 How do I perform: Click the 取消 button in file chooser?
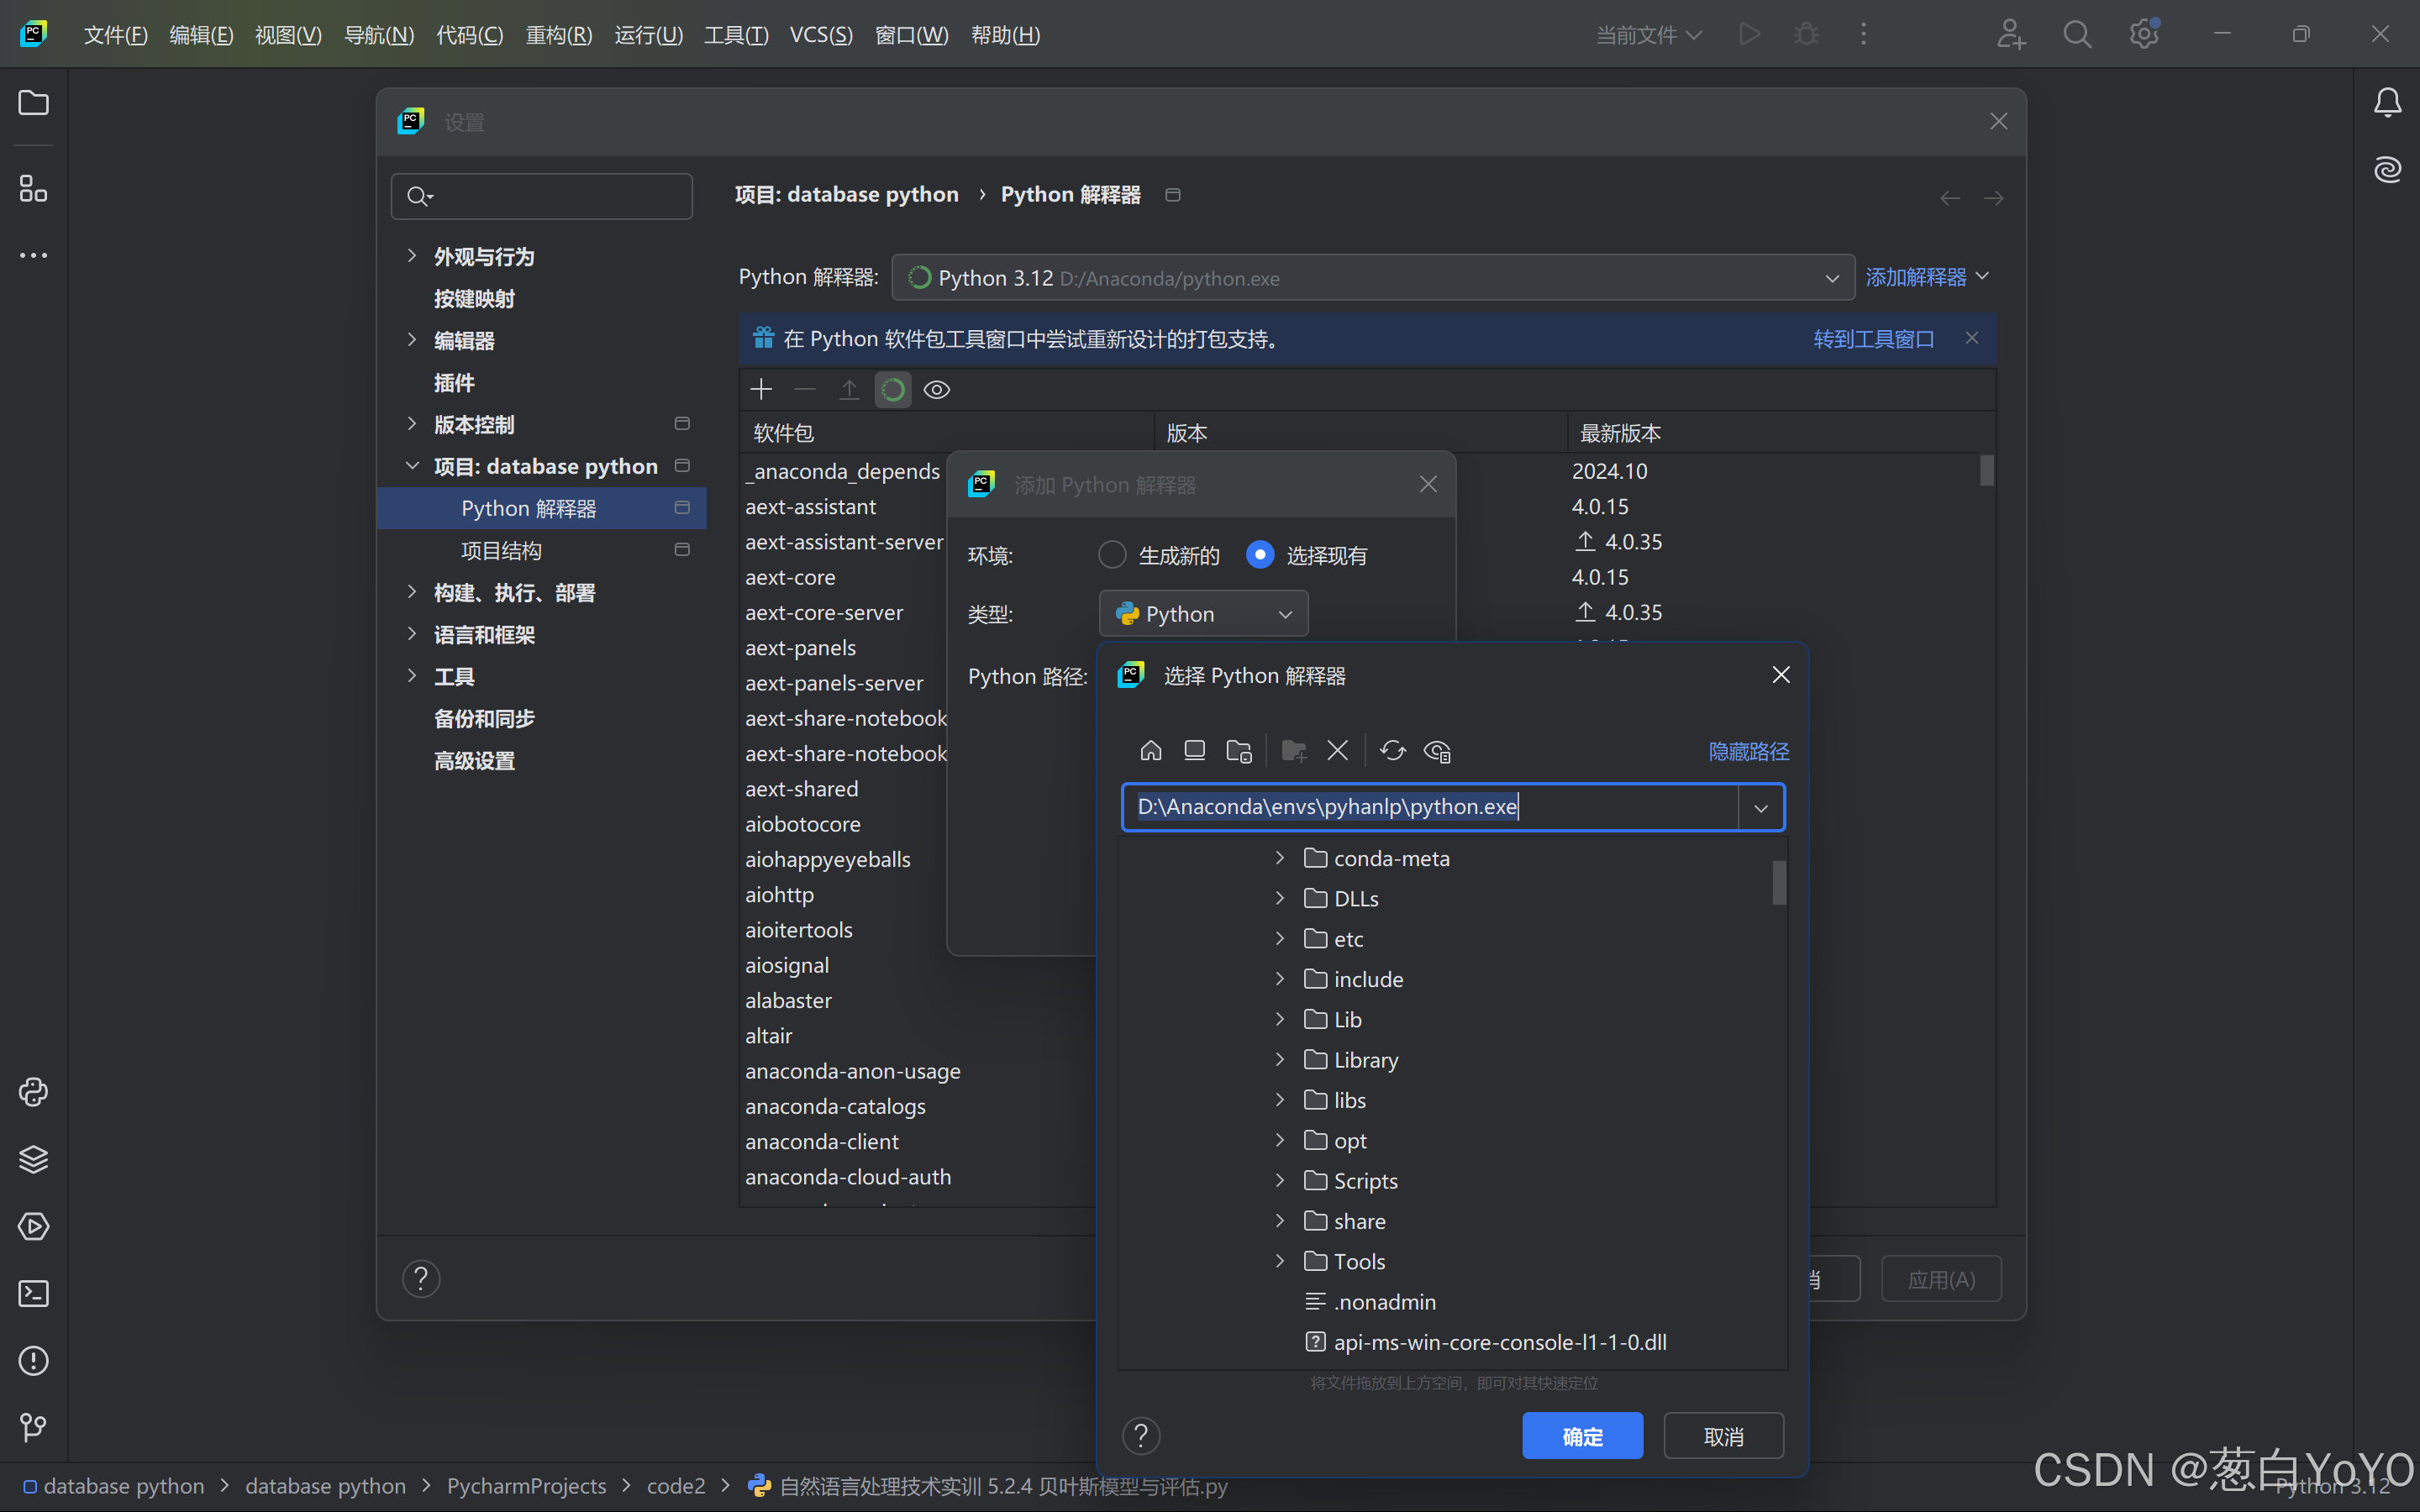point(1723,1436)
